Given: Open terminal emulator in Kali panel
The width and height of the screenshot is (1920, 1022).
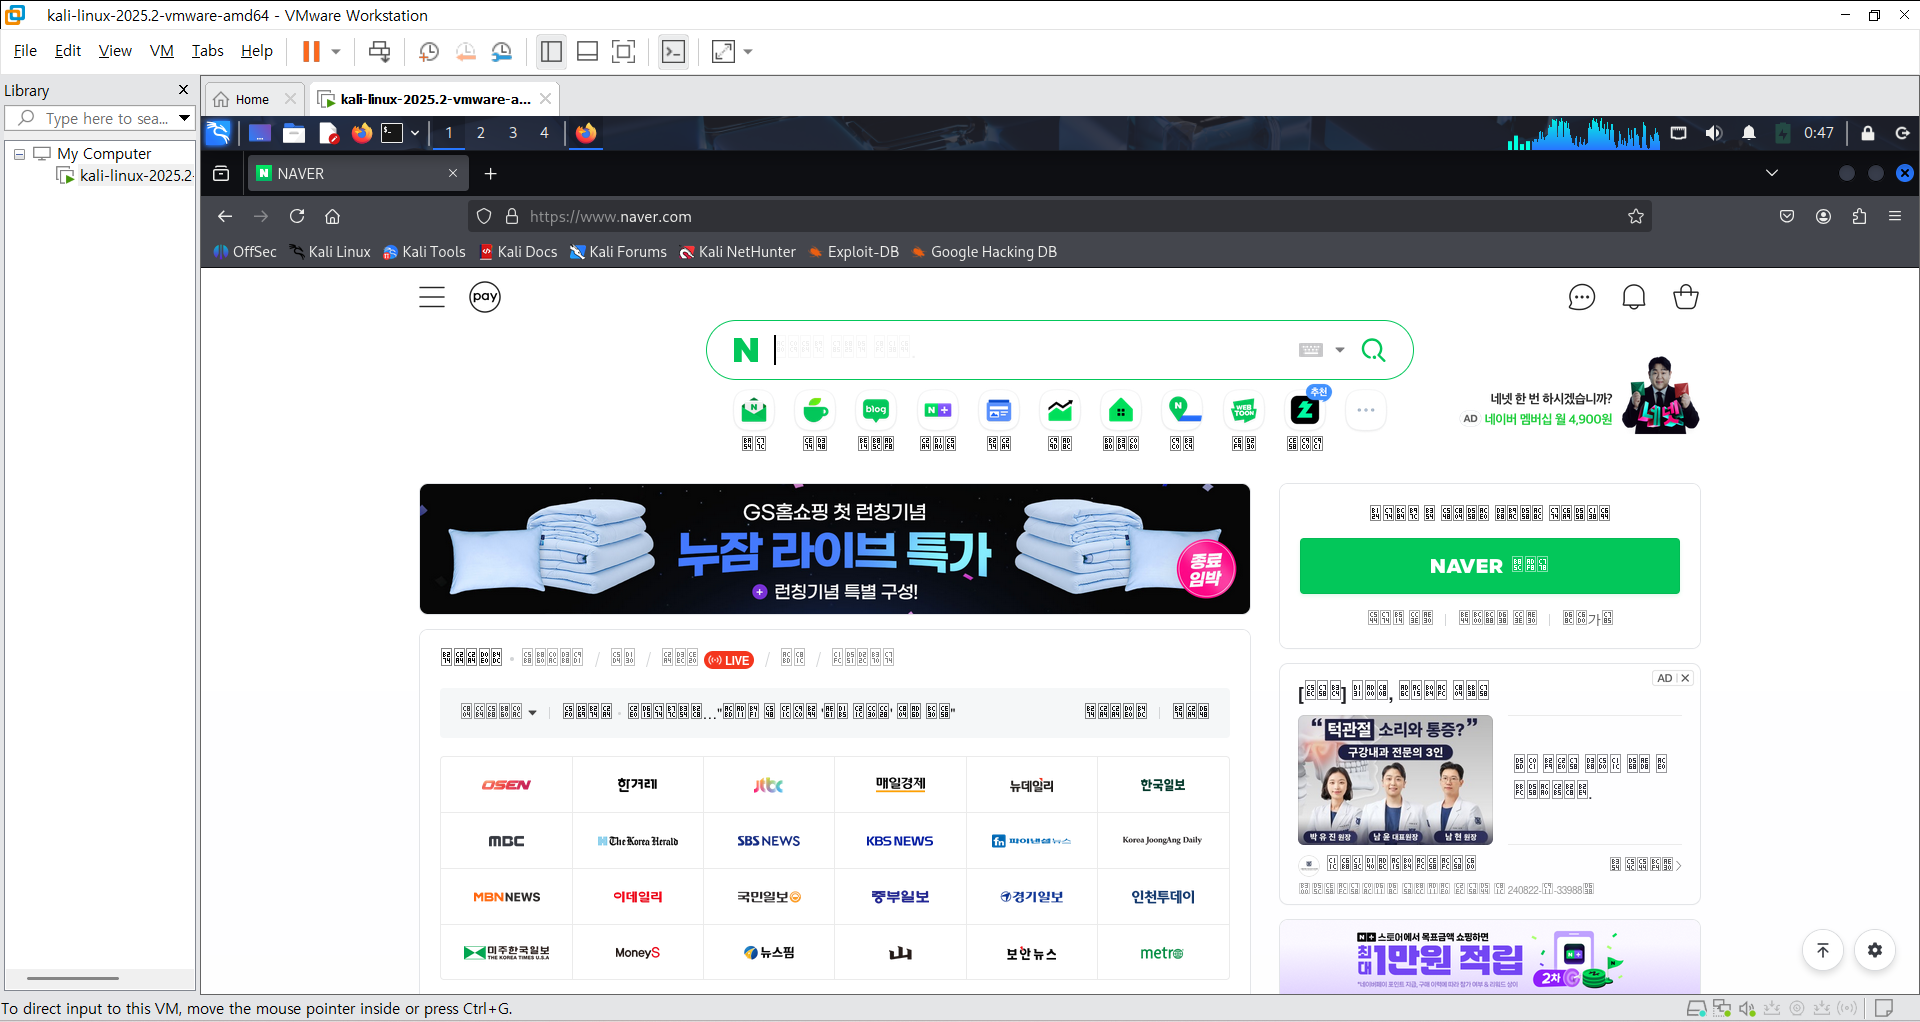Looking at the screenshot, I should pos(392,132).
